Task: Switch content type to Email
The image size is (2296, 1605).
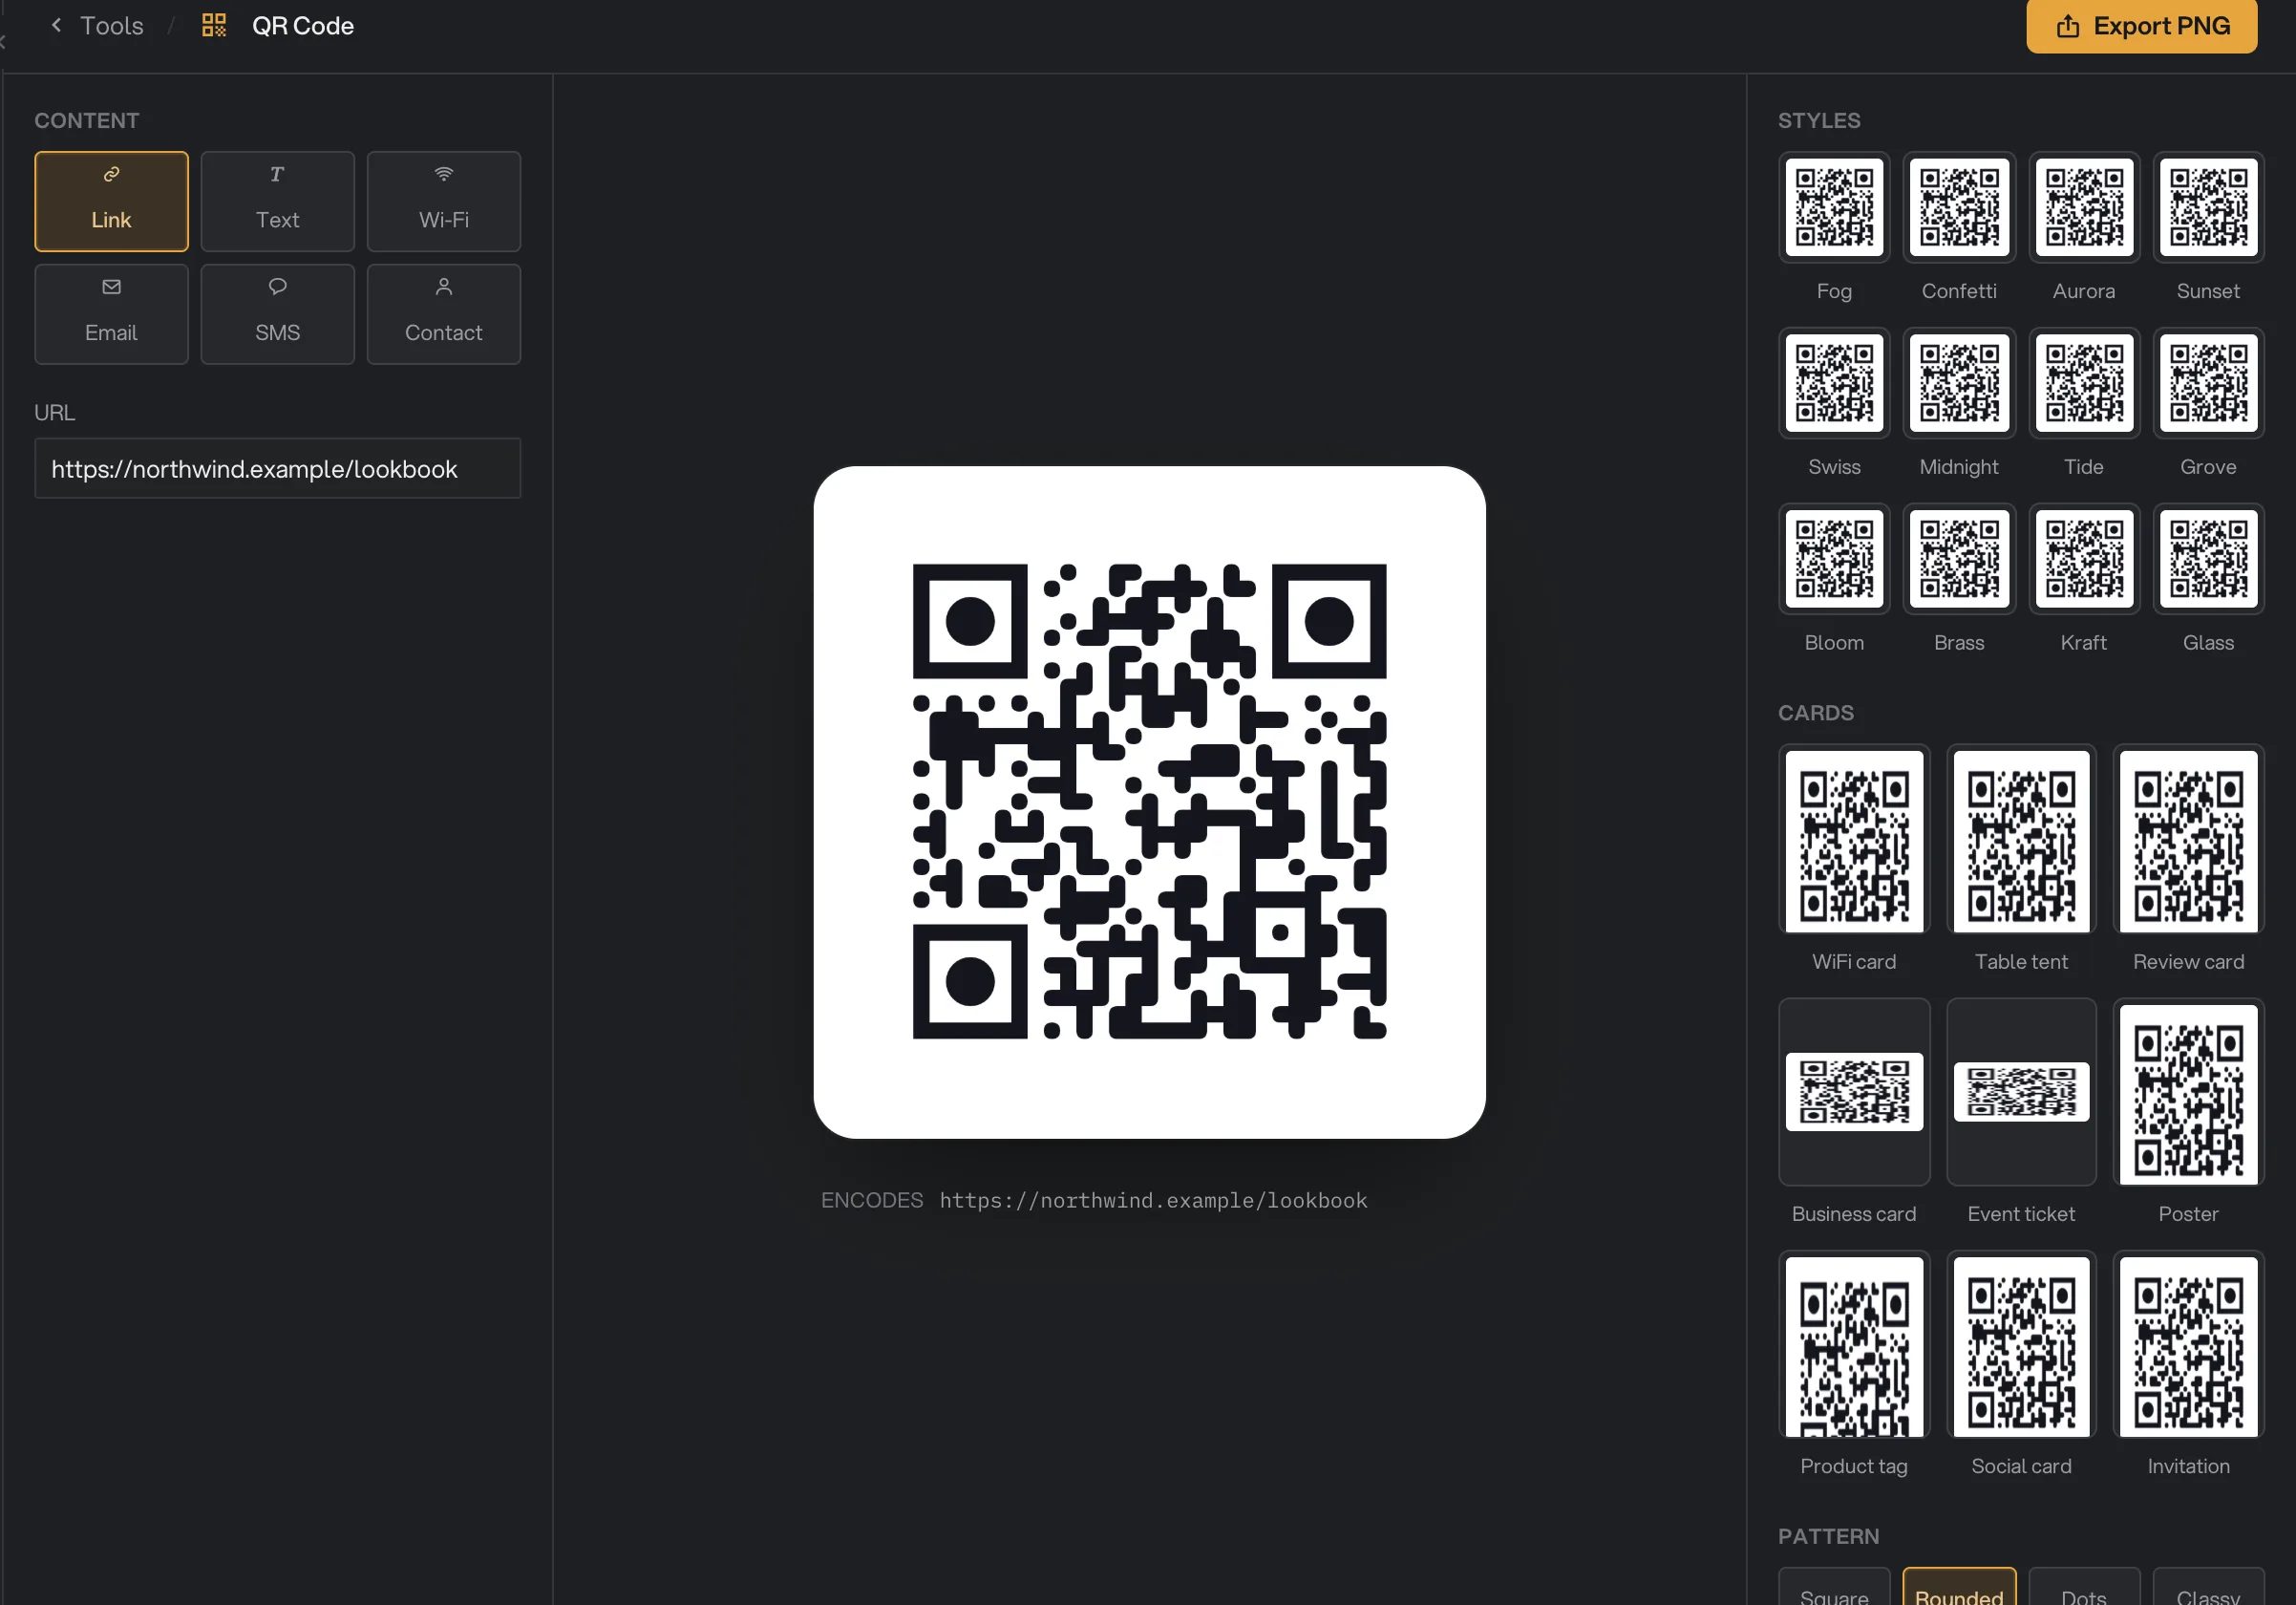Action: click(111, 314)
